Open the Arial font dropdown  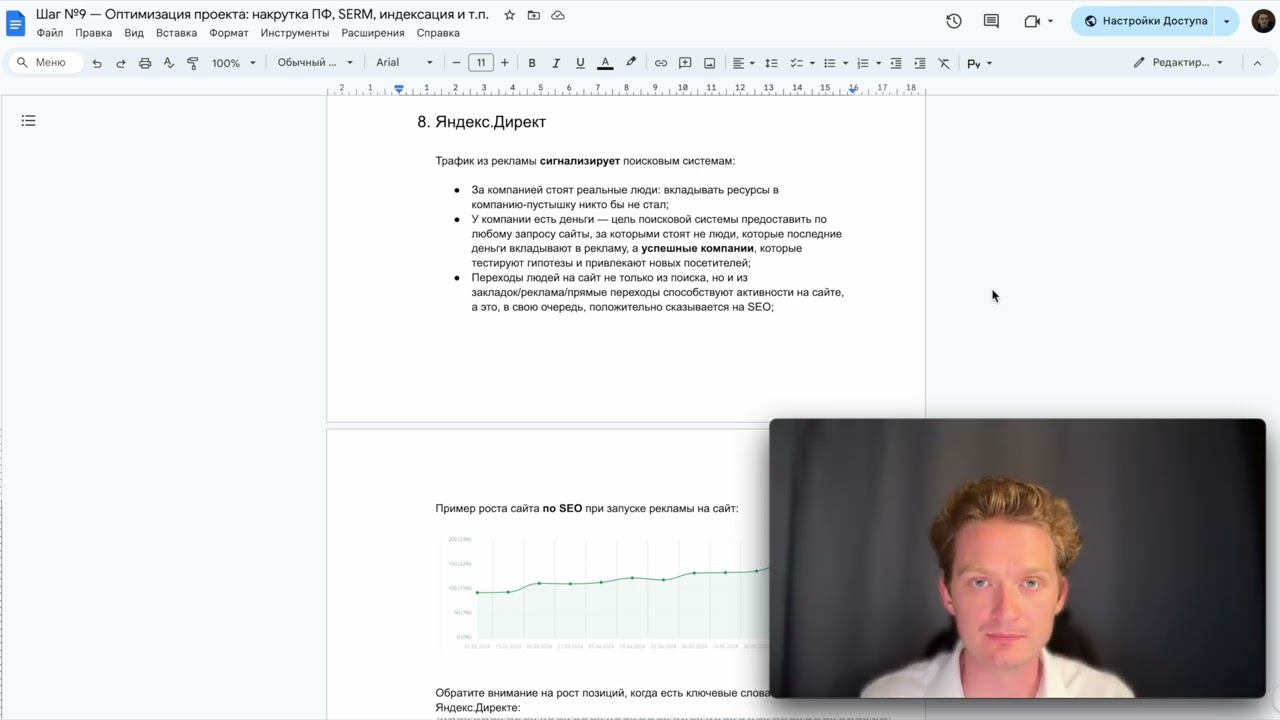tap(404, 63)
